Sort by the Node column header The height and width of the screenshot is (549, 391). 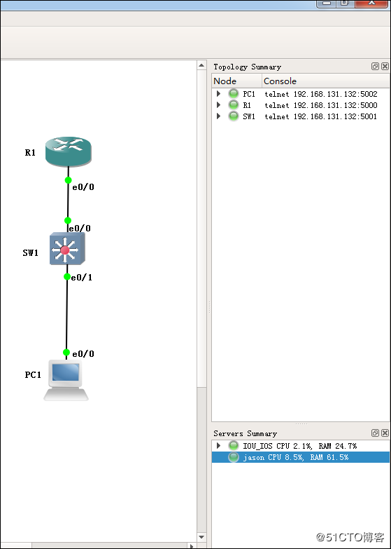click(x=237, y=81)
